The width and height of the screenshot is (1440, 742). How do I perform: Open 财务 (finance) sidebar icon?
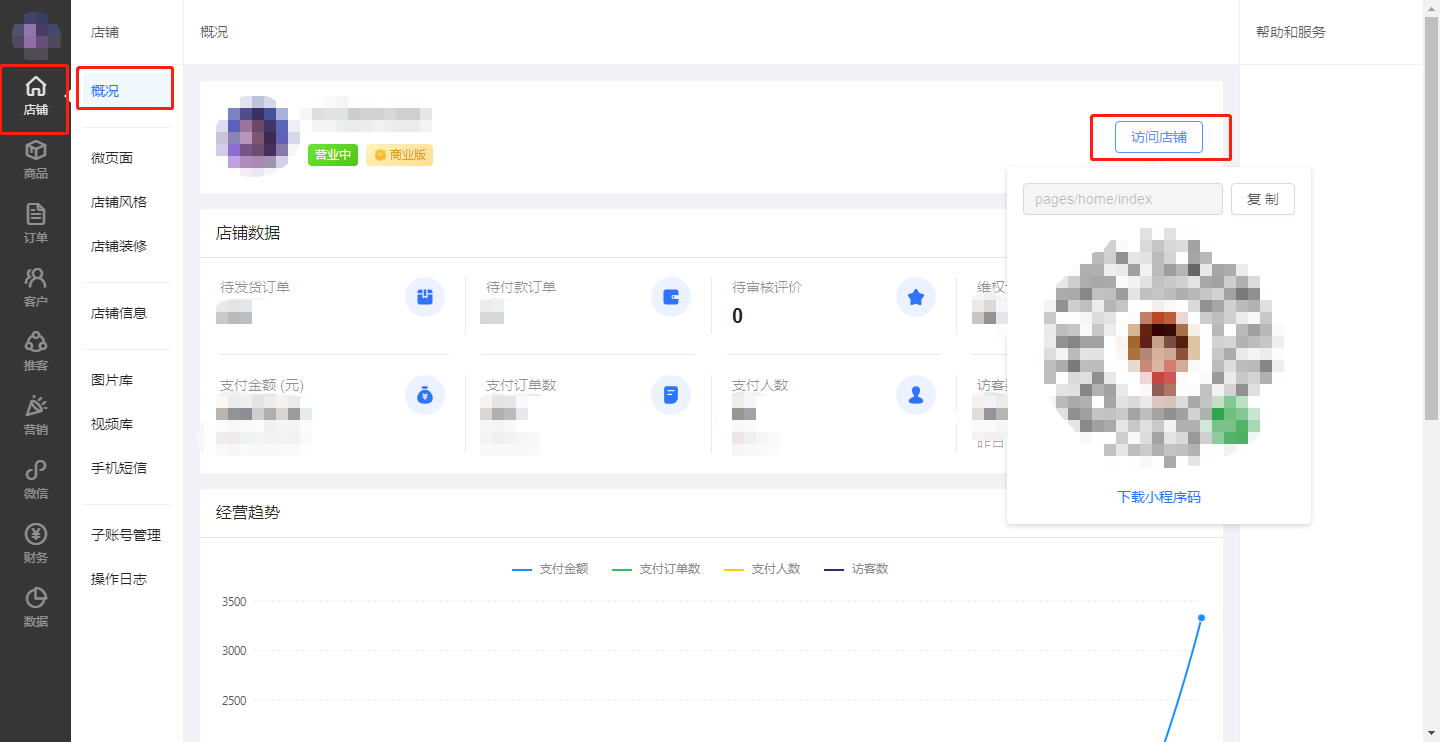35,544
